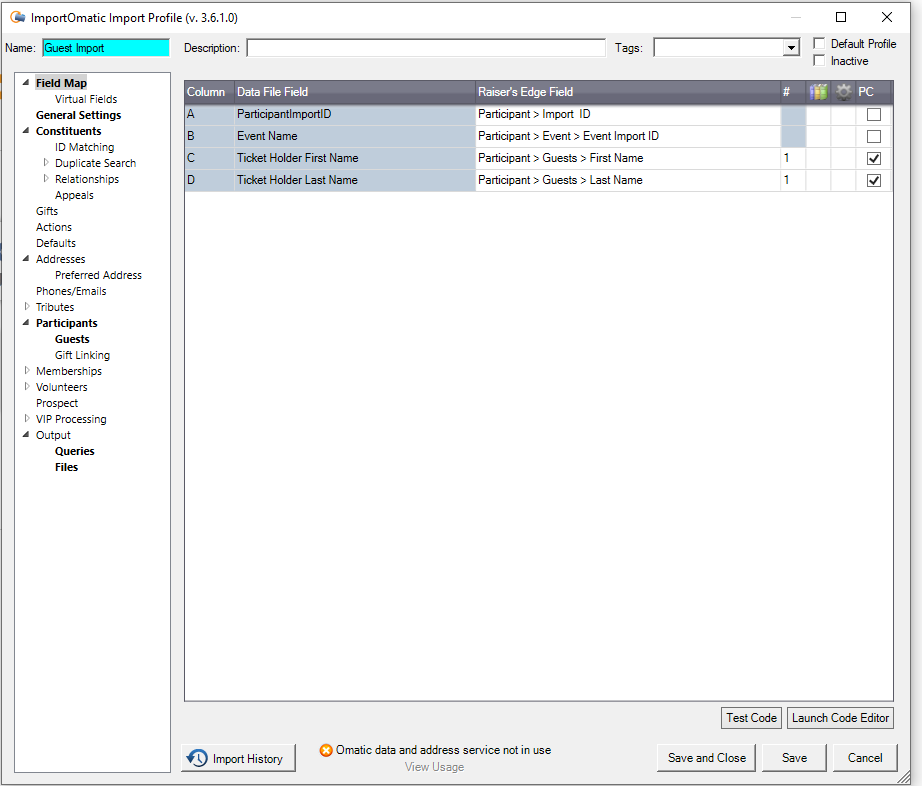Click the Save and Close button
Image resolution: width=922 pixels, height=786 pixels.
pyautogui.click(x=706, y=757)
